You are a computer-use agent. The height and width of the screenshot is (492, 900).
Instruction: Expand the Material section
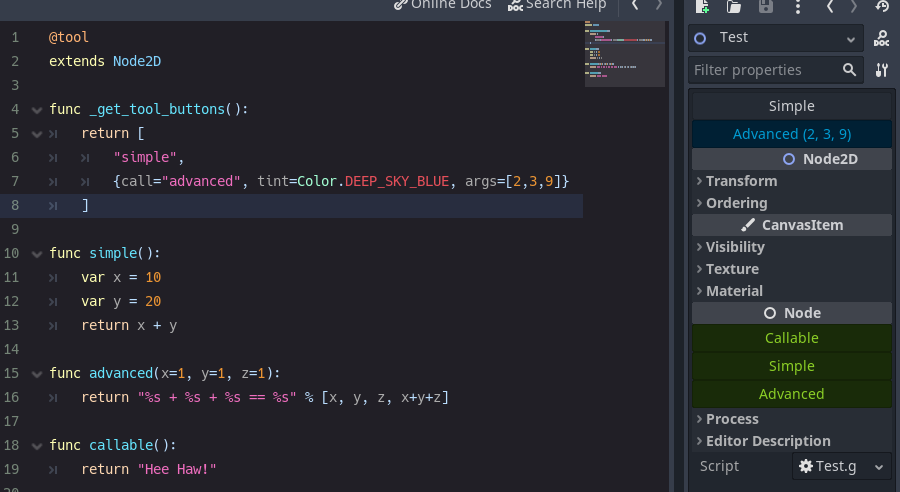click(x=792, y=291)
